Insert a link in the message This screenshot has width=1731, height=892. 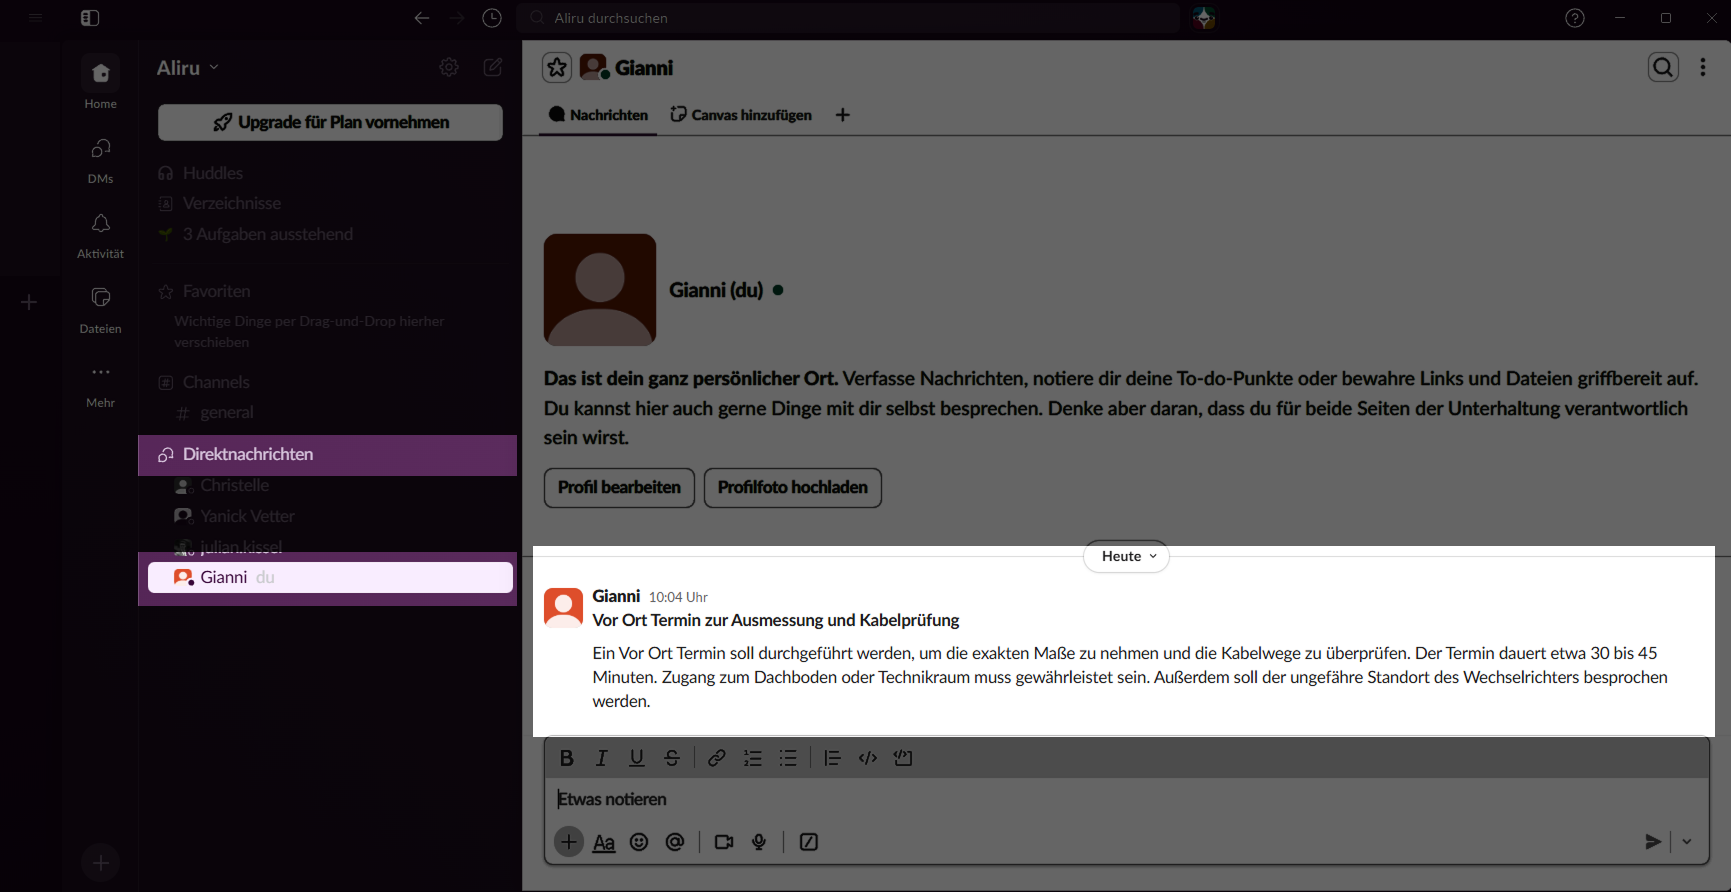pos(717,758)
